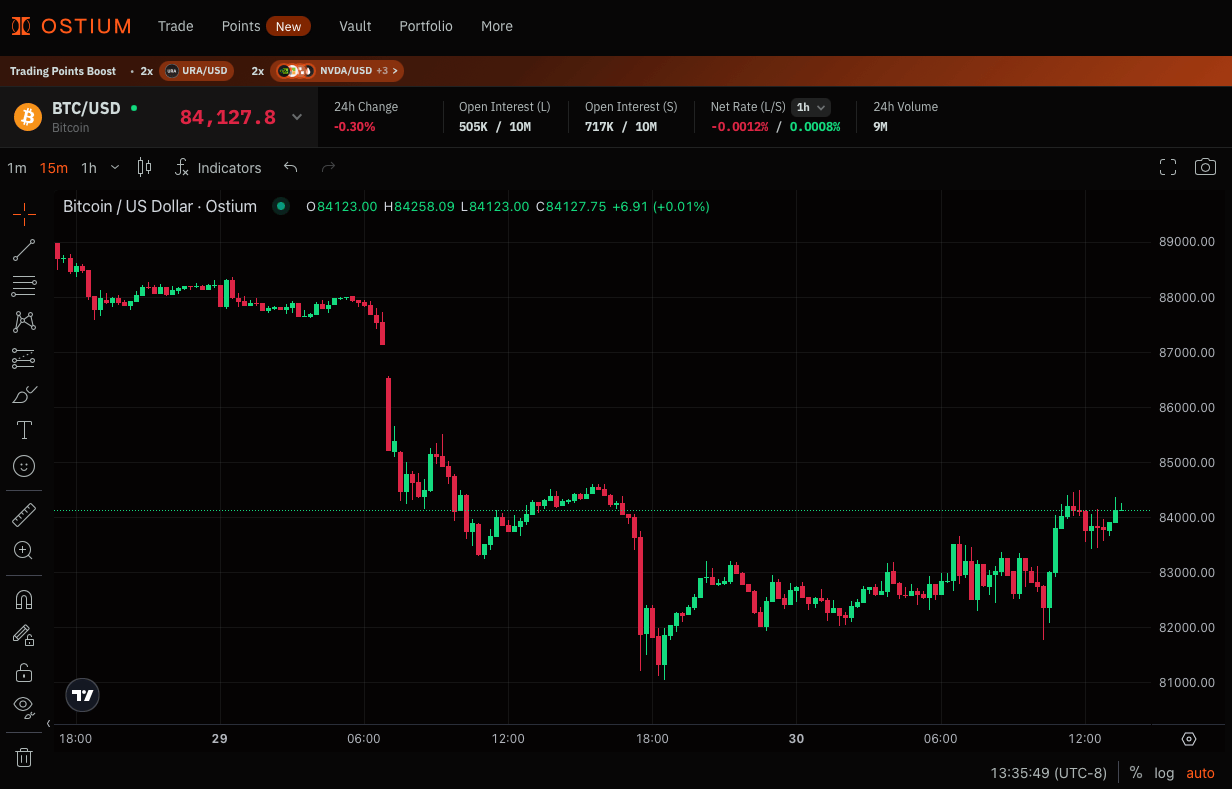Image resolution: width=1232 pixels, height=789 pixels.
Task: Click Open Interest (S) 717K / 10M
Action: click(x=621, y=127)
